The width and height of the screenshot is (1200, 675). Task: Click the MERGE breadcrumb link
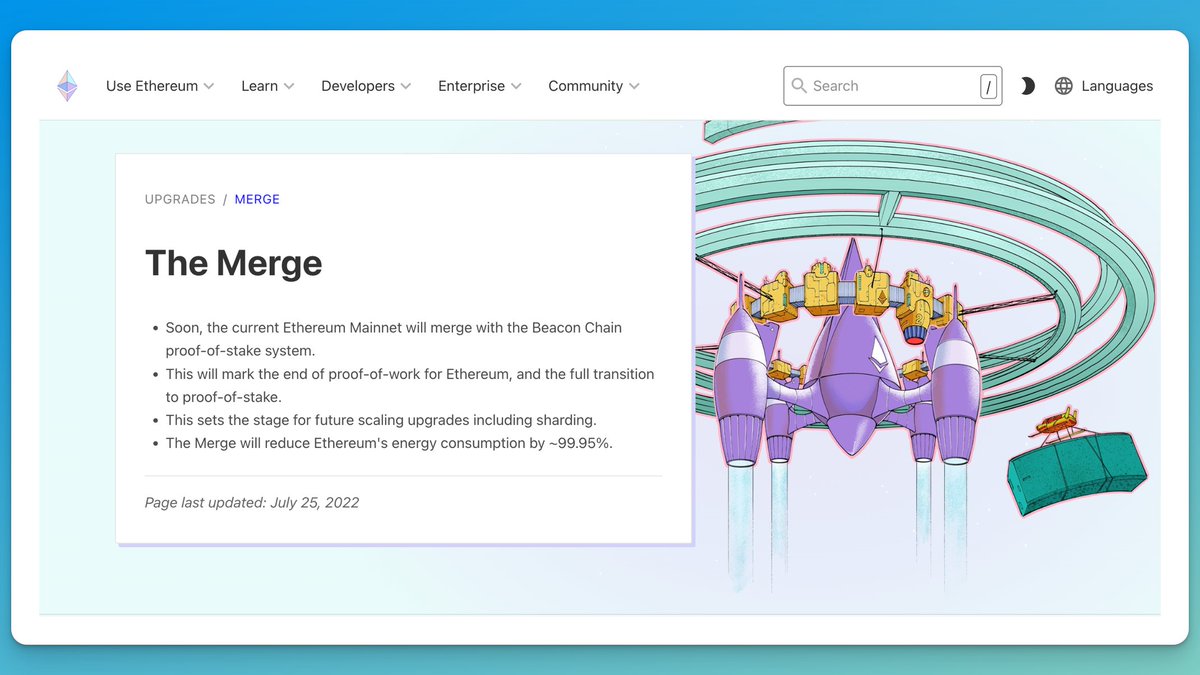257,199
